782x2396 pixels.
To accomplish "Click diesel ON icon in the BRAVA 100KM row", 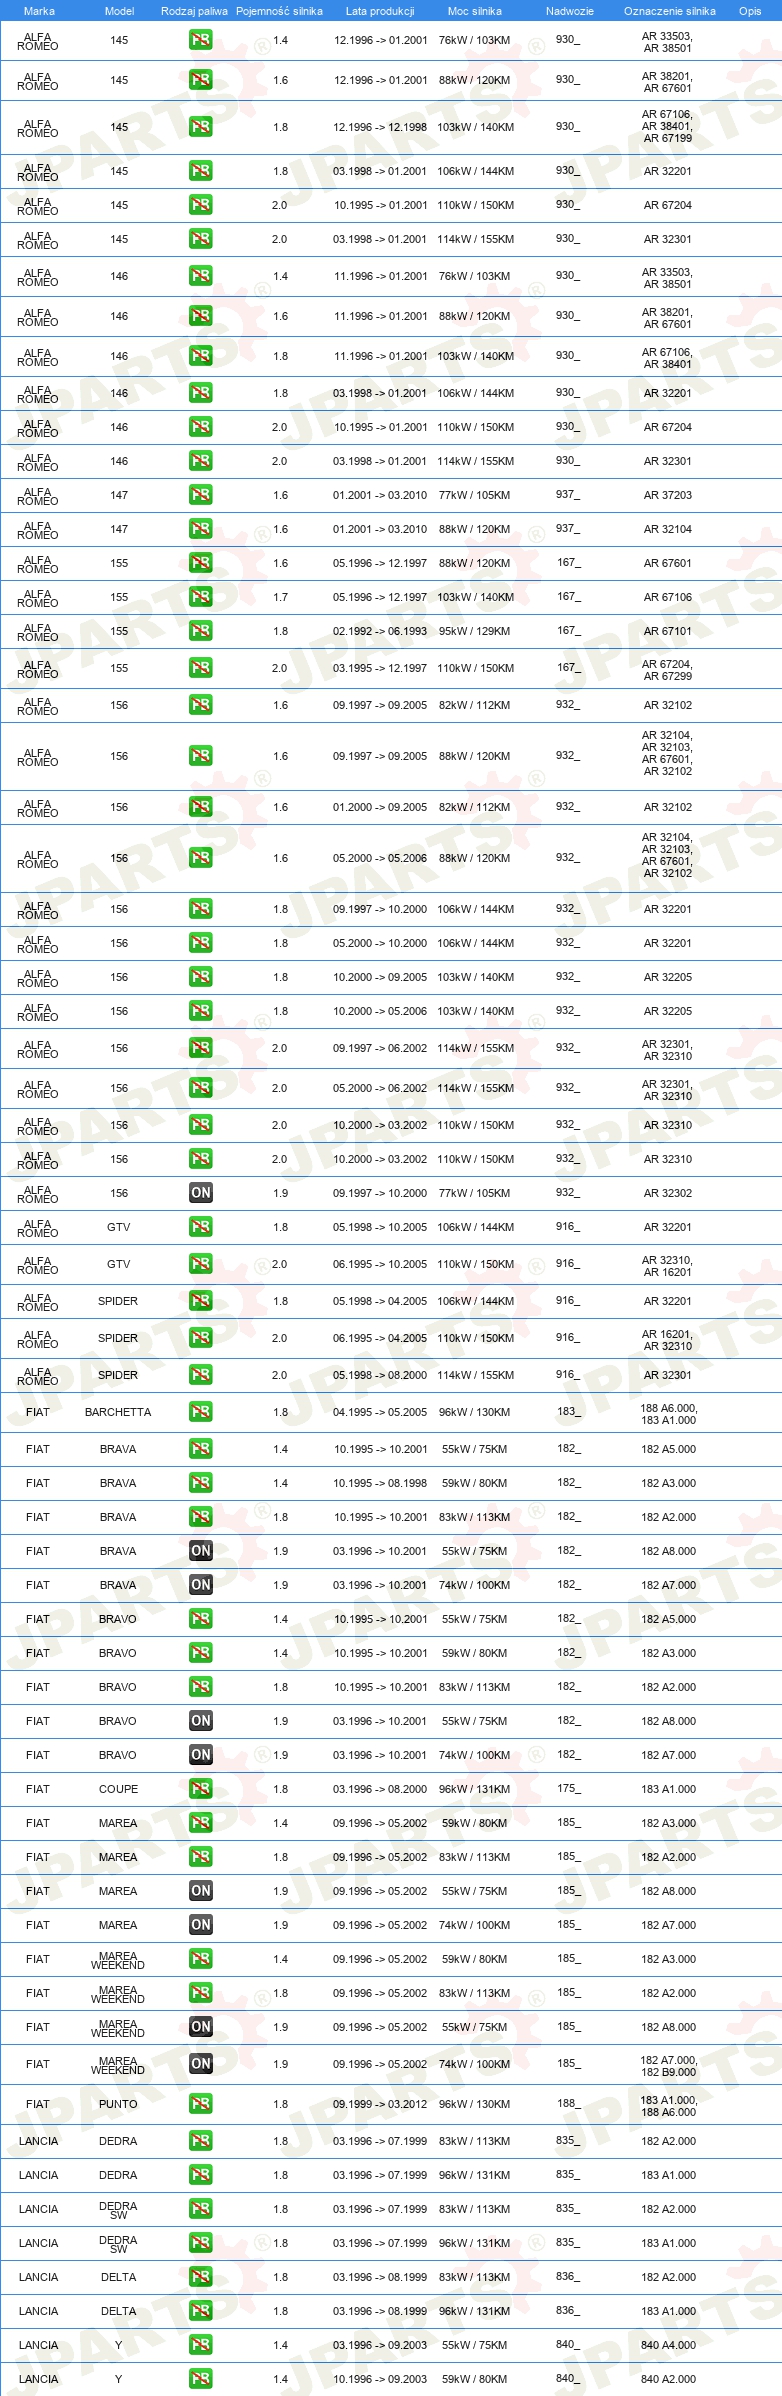I will pos(200,1585).
